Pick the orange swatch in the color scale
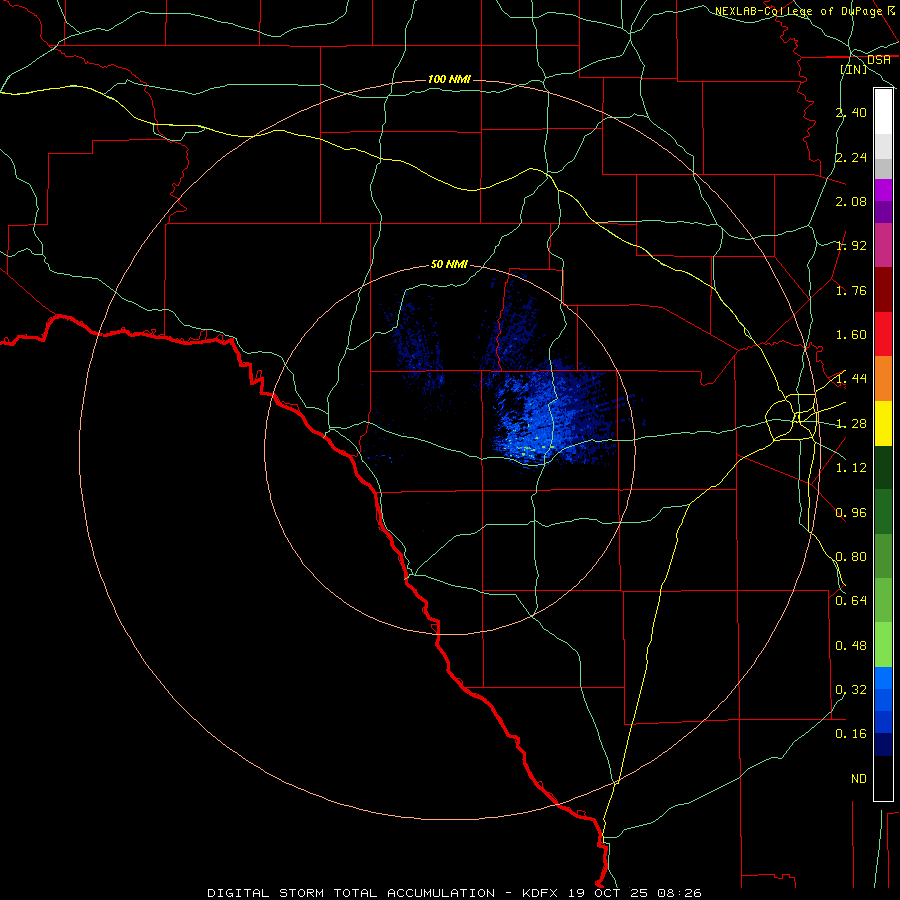Image resolution: width=900 pixels, height=900 pixels. click(x=883, y=378)
